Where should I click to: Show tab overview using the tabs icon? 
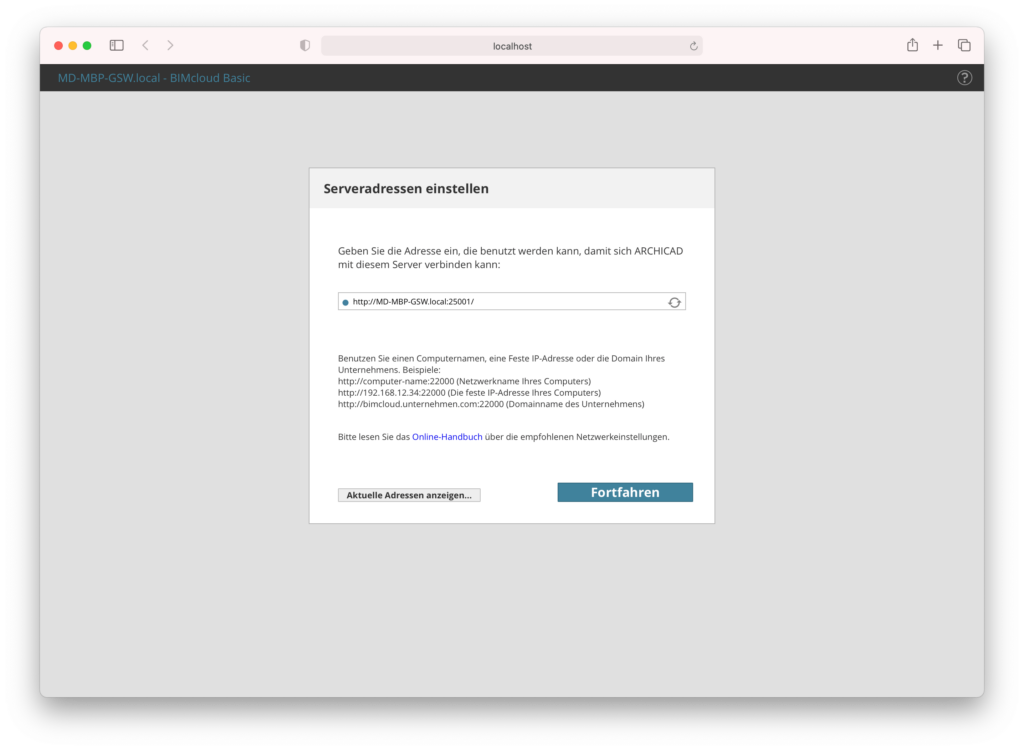963,45
